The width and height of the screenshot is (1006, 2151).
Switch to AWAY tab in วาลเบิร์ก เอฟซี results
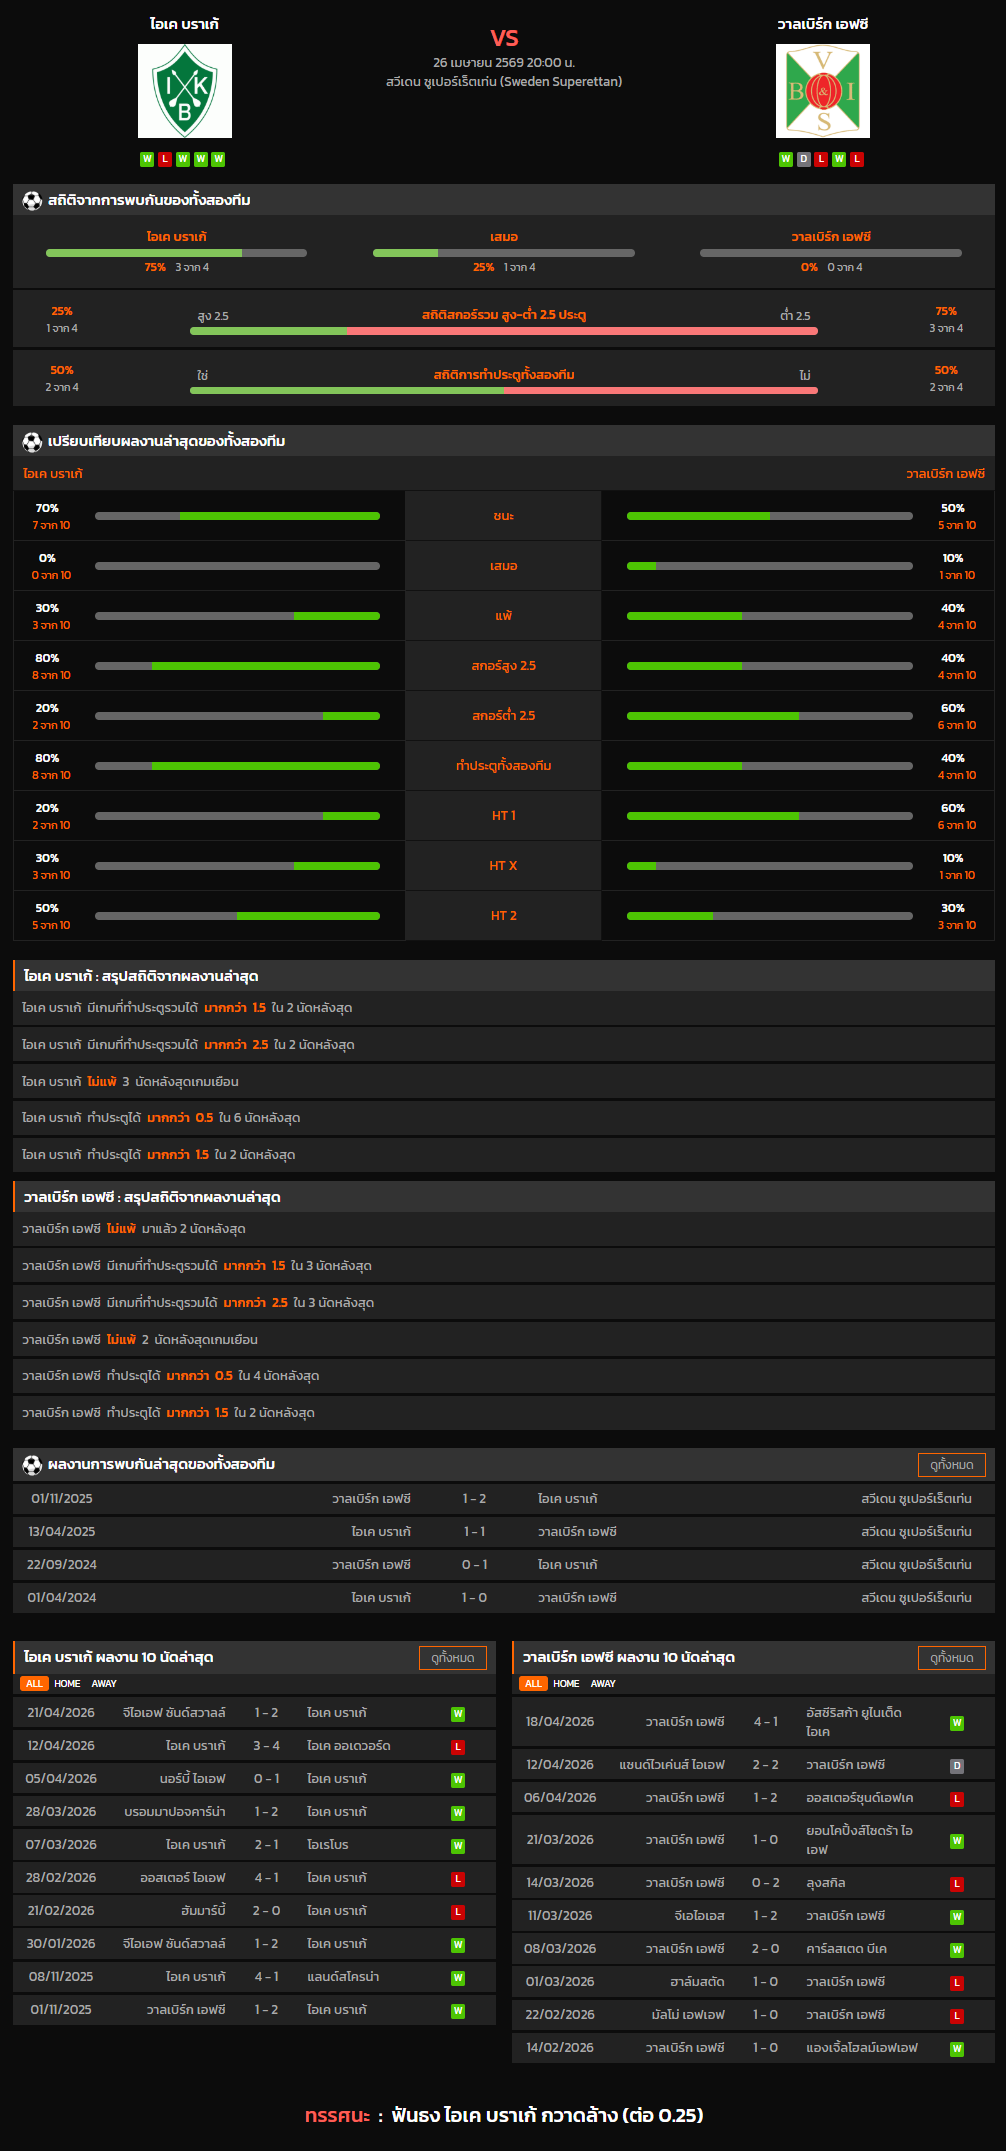(x=603, y=1684)
